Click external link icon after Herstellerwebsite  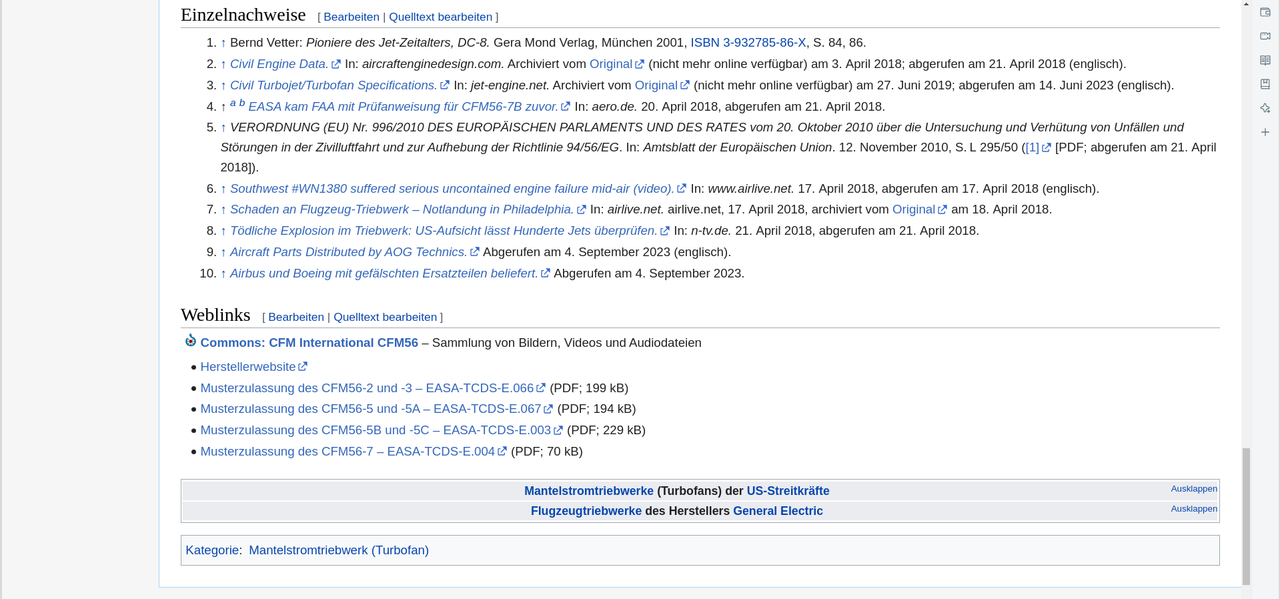pos(303,367)
